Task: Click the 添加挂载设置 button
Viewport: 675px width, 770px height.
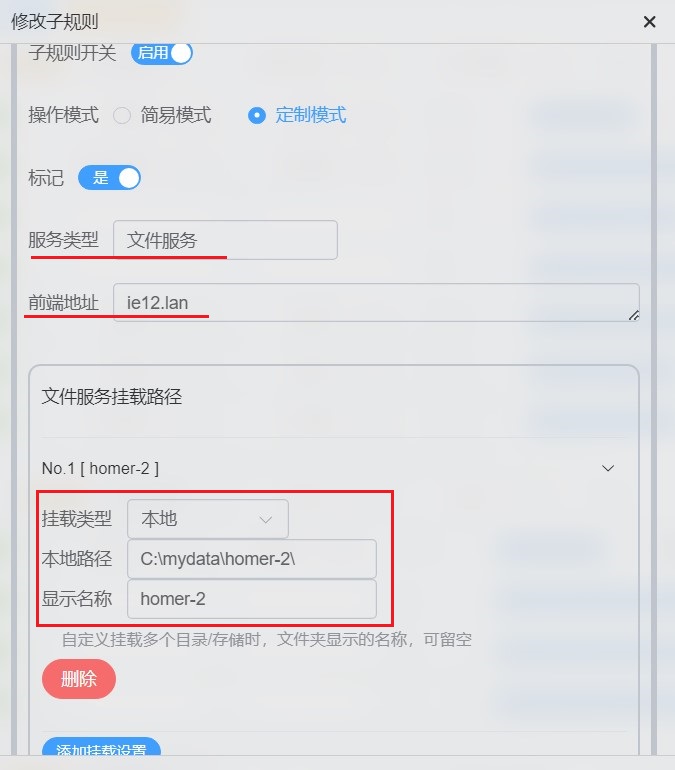Action: [101, 748]
